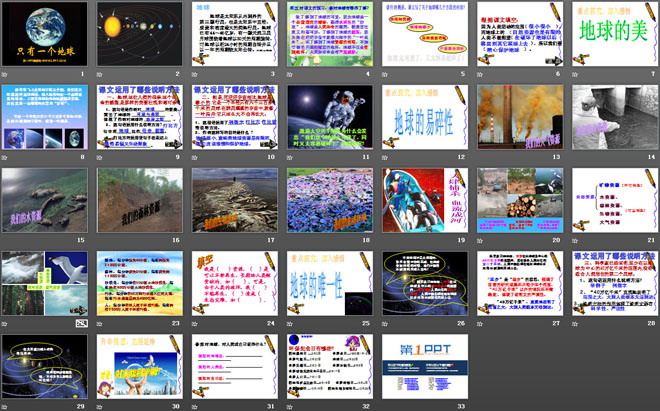The width and height of the screenshot is (660, 411).
Task: Select slide 8 with four Earth photos
Action: 45,117
